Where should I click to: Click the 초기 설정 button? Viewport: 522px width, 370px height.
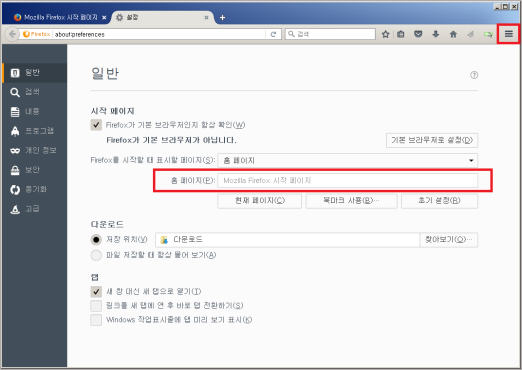(439, 201)
